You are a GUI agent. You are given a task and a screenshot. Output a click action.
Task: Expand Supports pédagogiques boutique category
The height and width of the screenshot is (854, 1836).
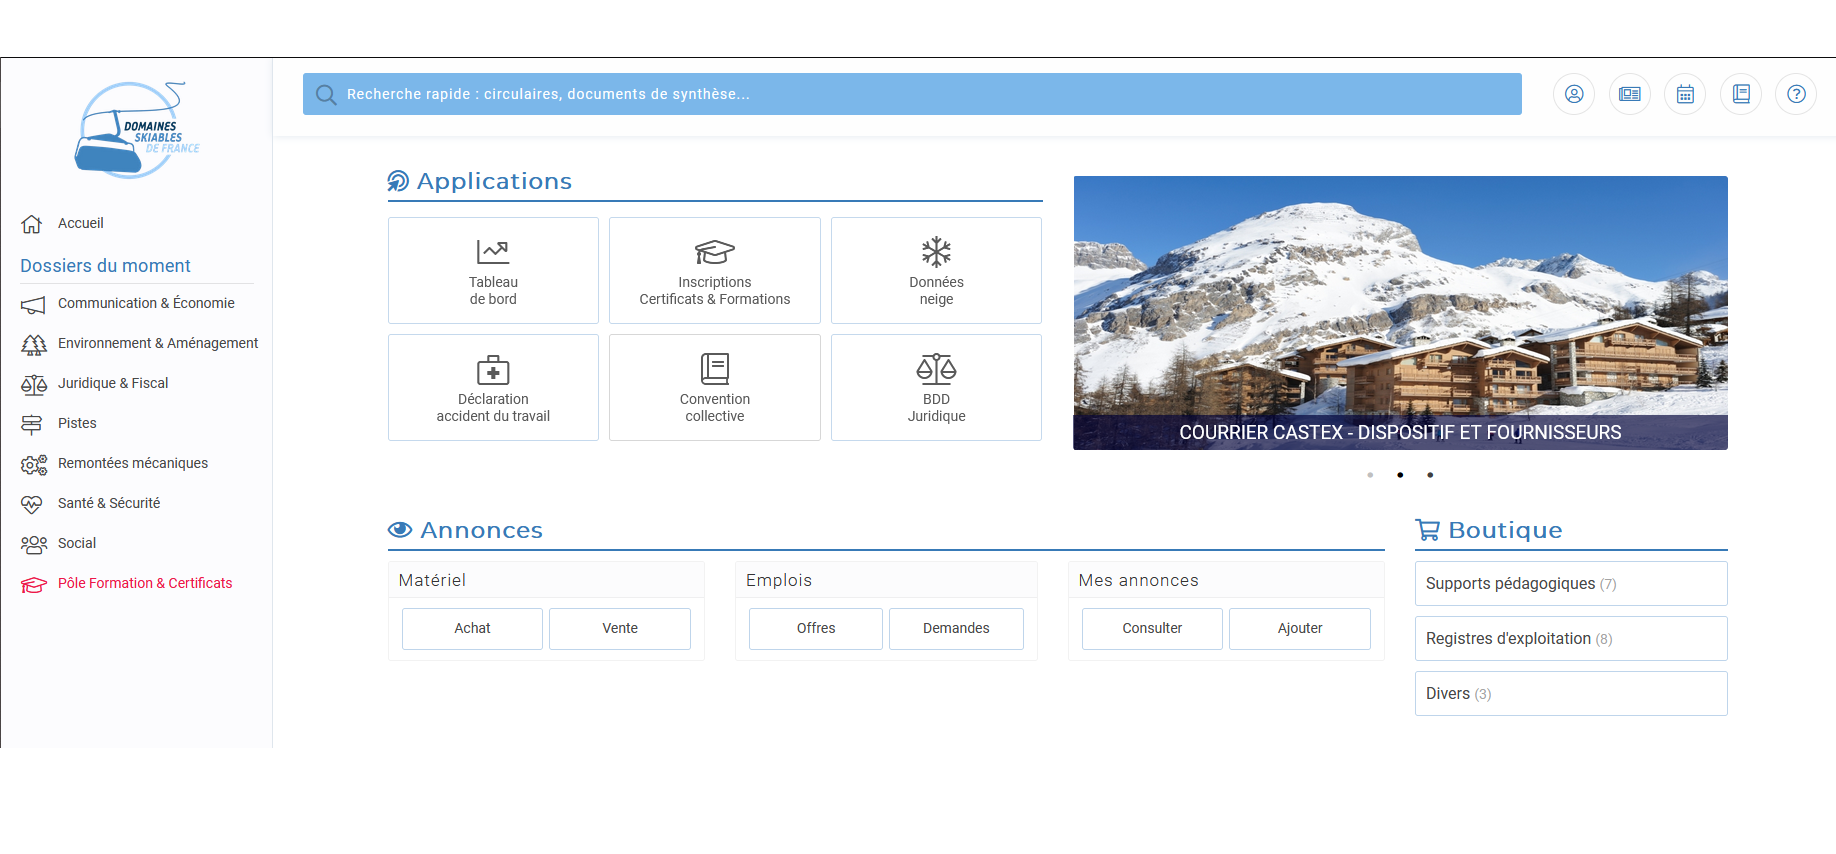coord(1570,583)
